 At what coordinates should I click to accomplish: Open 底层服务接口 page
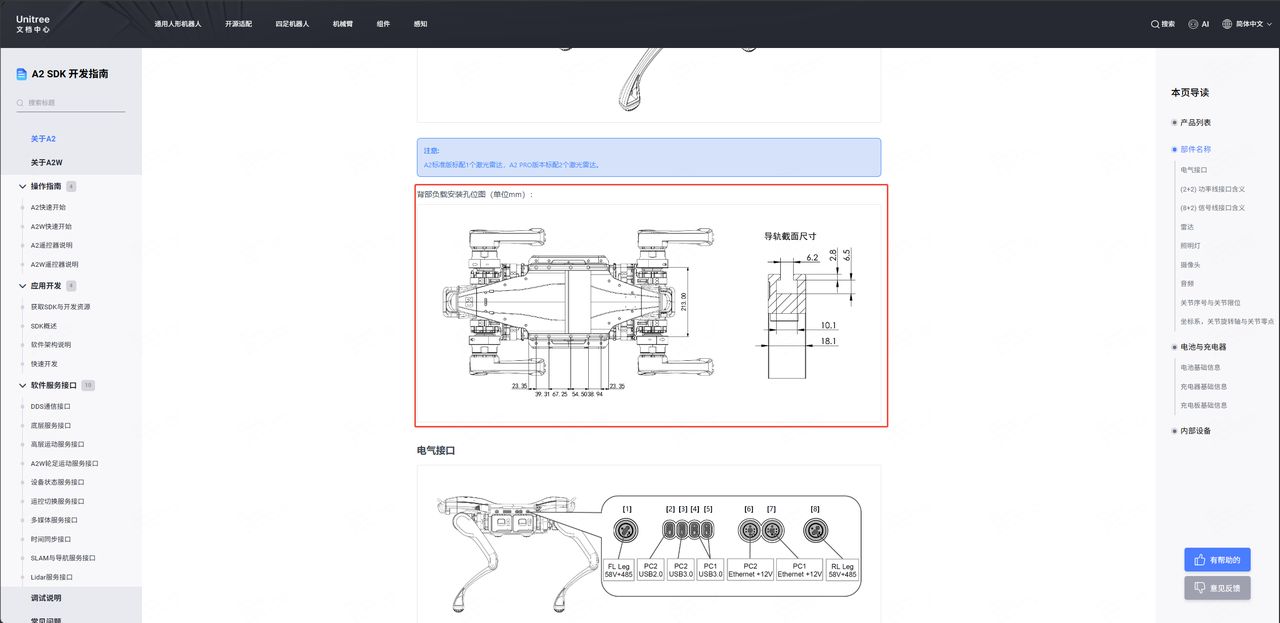51,425
